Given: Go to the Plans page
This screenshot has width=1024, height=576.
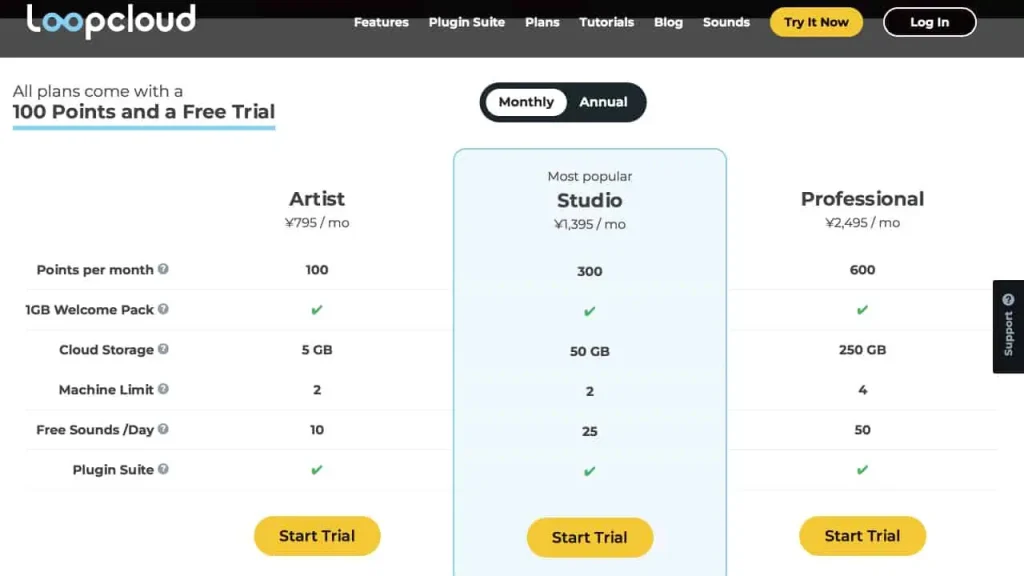Looking at the screenshot, I should pyautogui.click(x=542, y=22).
